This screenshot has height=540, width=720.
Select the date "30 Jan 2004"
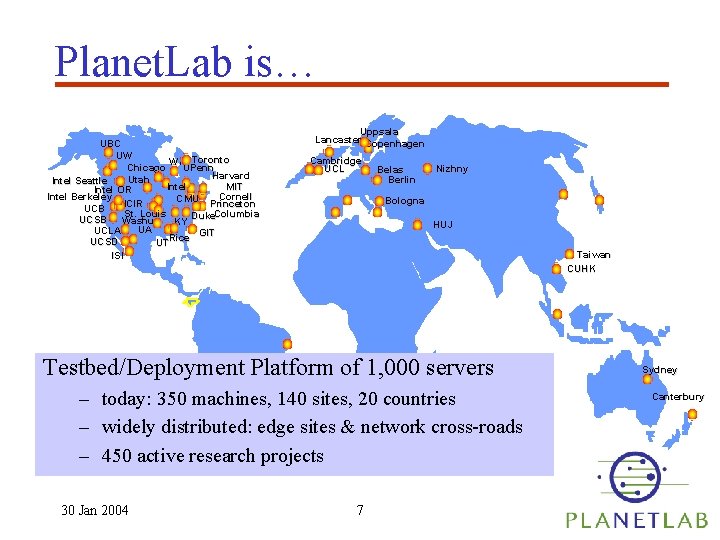[x=95, y=510]
